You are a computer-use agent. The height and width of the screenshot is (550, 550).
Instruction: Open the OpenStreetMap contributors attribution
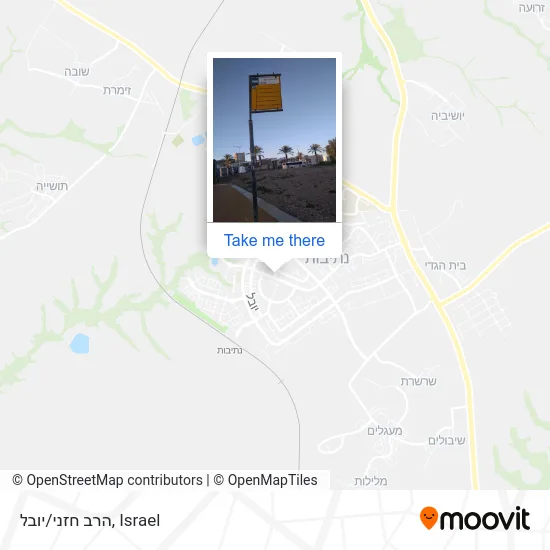click(108, 480)
